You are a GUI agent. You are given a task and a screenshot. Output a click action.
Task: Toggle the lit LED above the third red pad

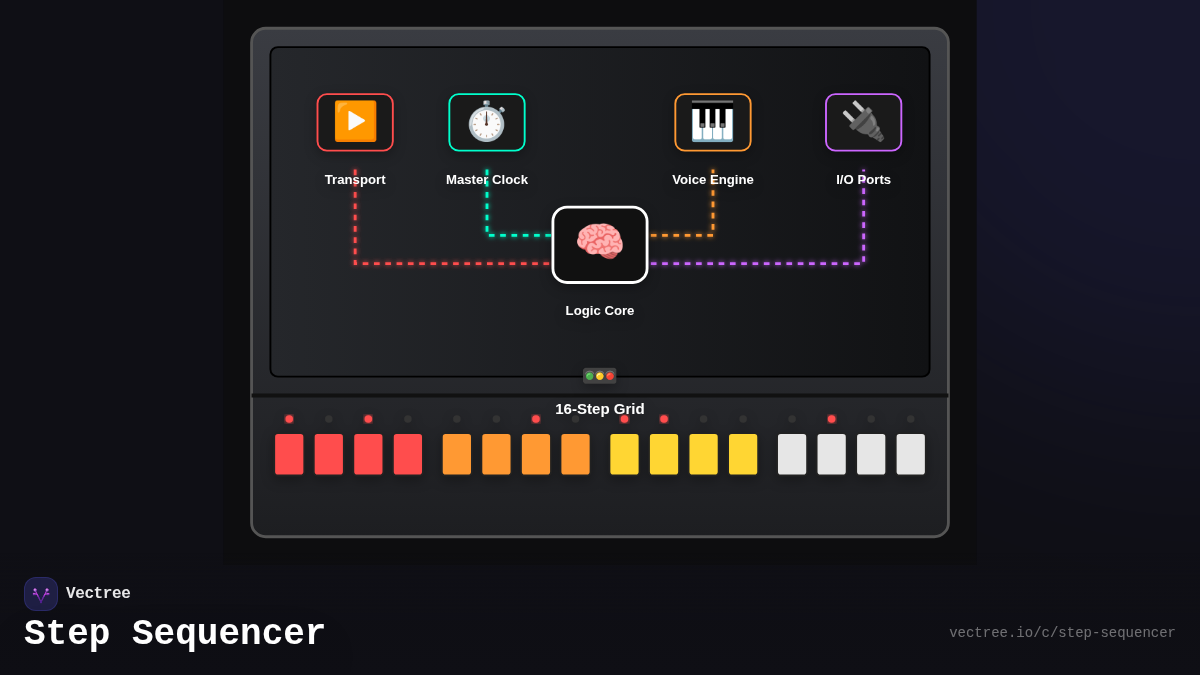(368, 419)
